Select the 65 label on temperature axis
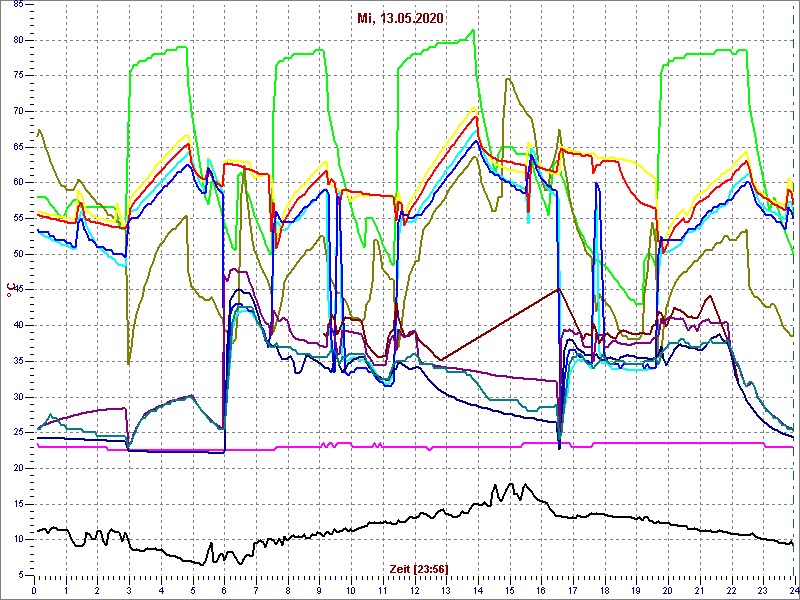This screenshot has height=600, width=800. click(x=17, y=147)
